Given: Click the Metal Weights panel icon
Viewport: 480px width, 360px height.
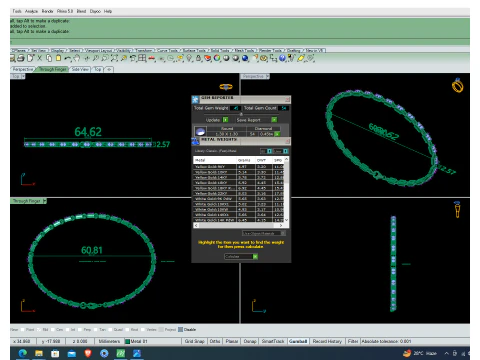Looking at the screenshot, I should [x=195, y=141].
